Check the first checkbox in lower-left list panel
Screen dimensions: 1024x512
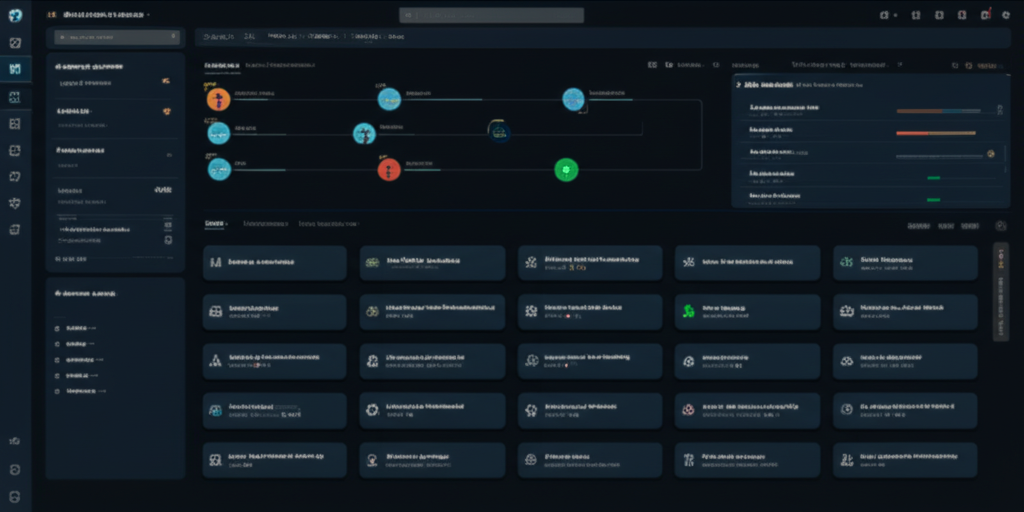[56, 327]
